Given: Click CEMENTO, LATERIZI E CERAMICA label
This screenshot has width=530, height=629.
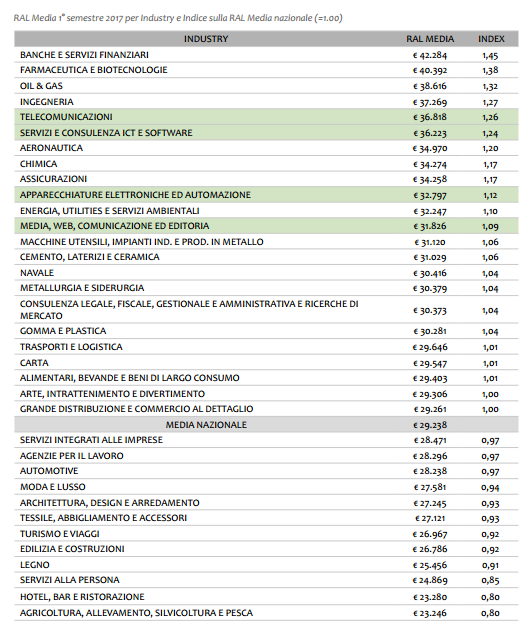Looking at the screenshot, I should [90, 257].
